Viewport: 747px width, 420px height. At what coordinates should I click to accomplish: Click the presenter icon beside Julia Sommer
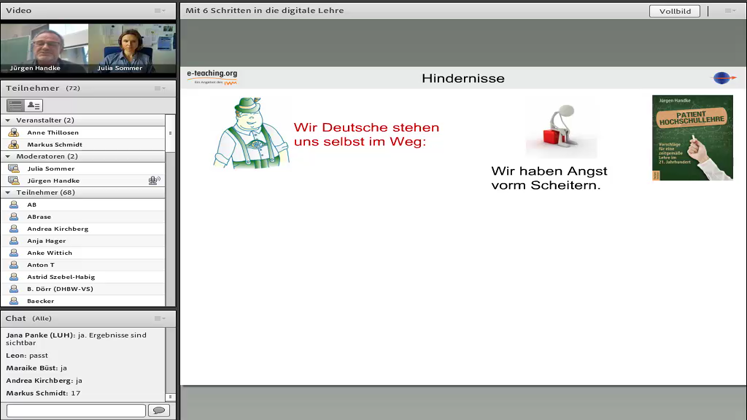coord(13,169)
